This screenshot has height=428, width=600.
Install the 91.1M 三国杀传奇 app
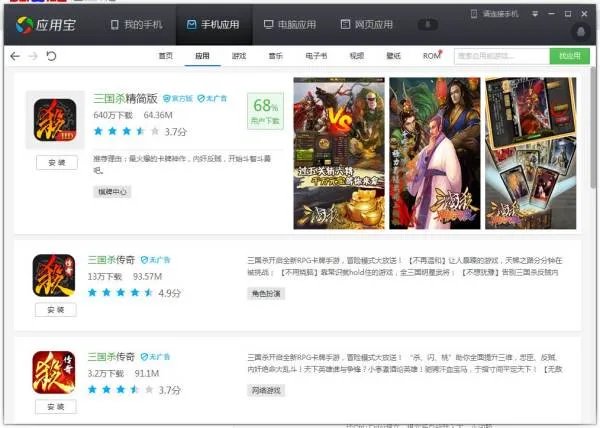tap(55, 407)
